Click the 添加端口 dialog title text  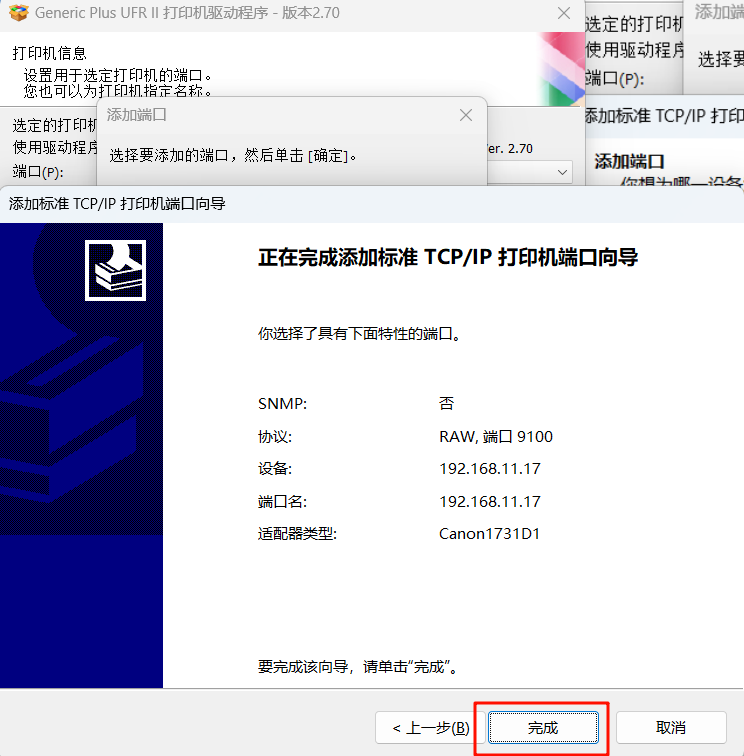136,115
